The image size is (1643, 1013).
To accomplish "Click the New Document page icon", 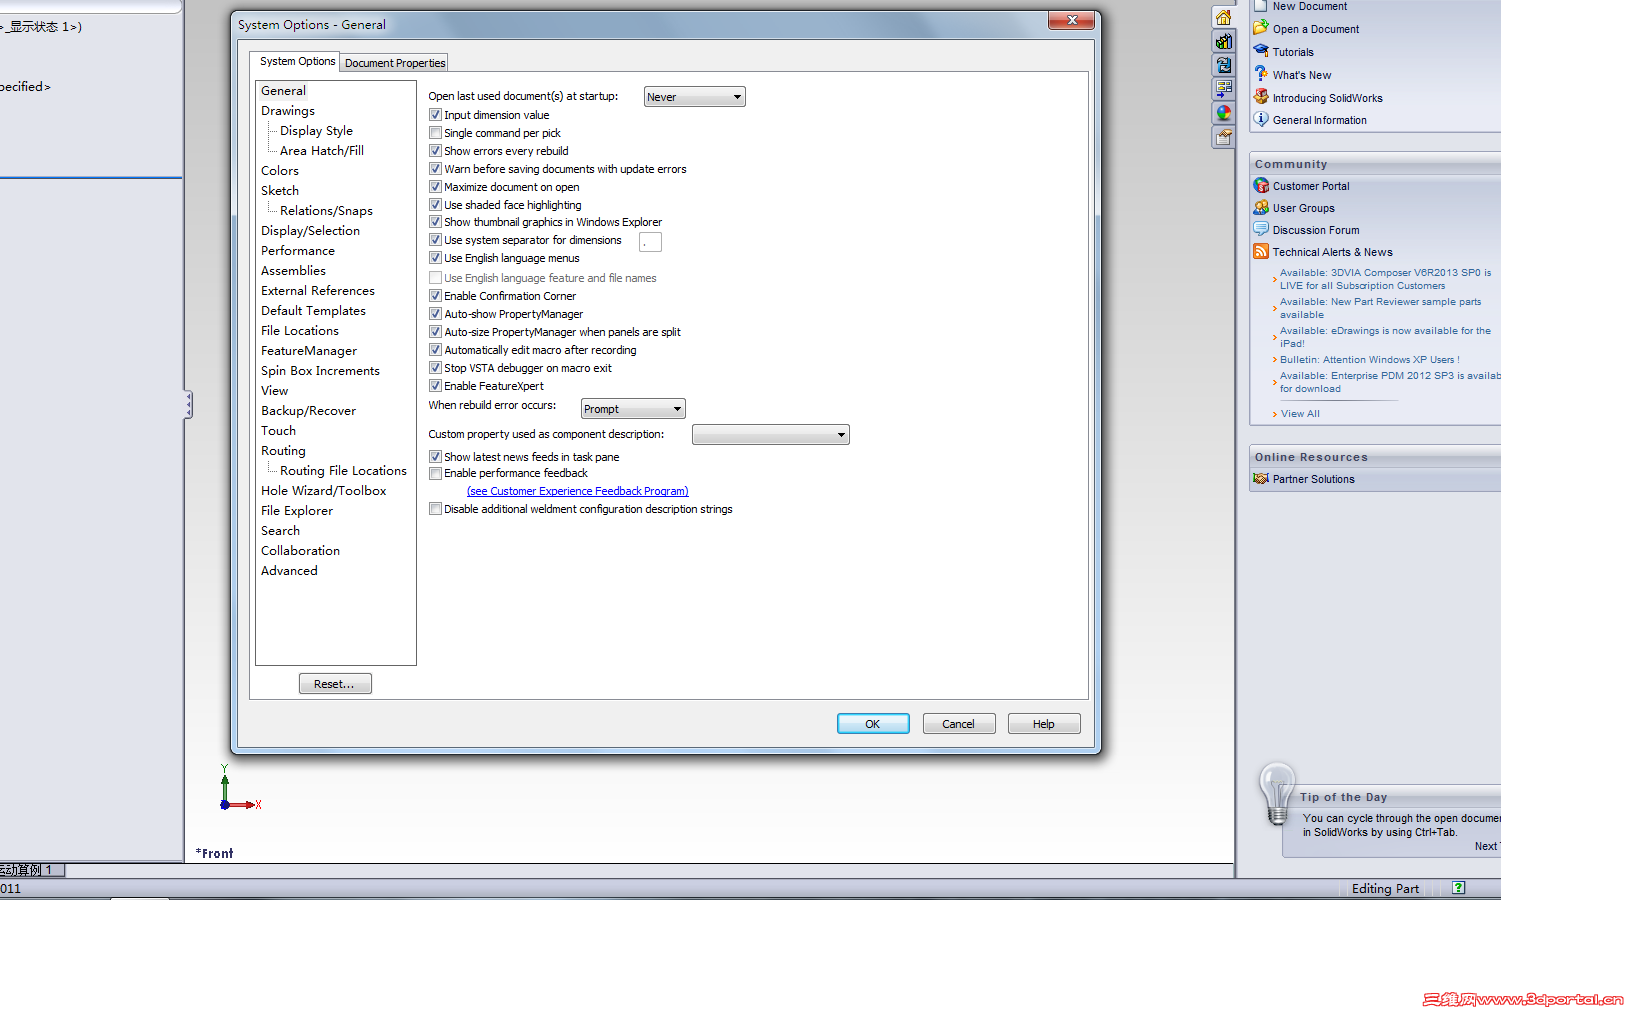I will [x=1261, y=6].
